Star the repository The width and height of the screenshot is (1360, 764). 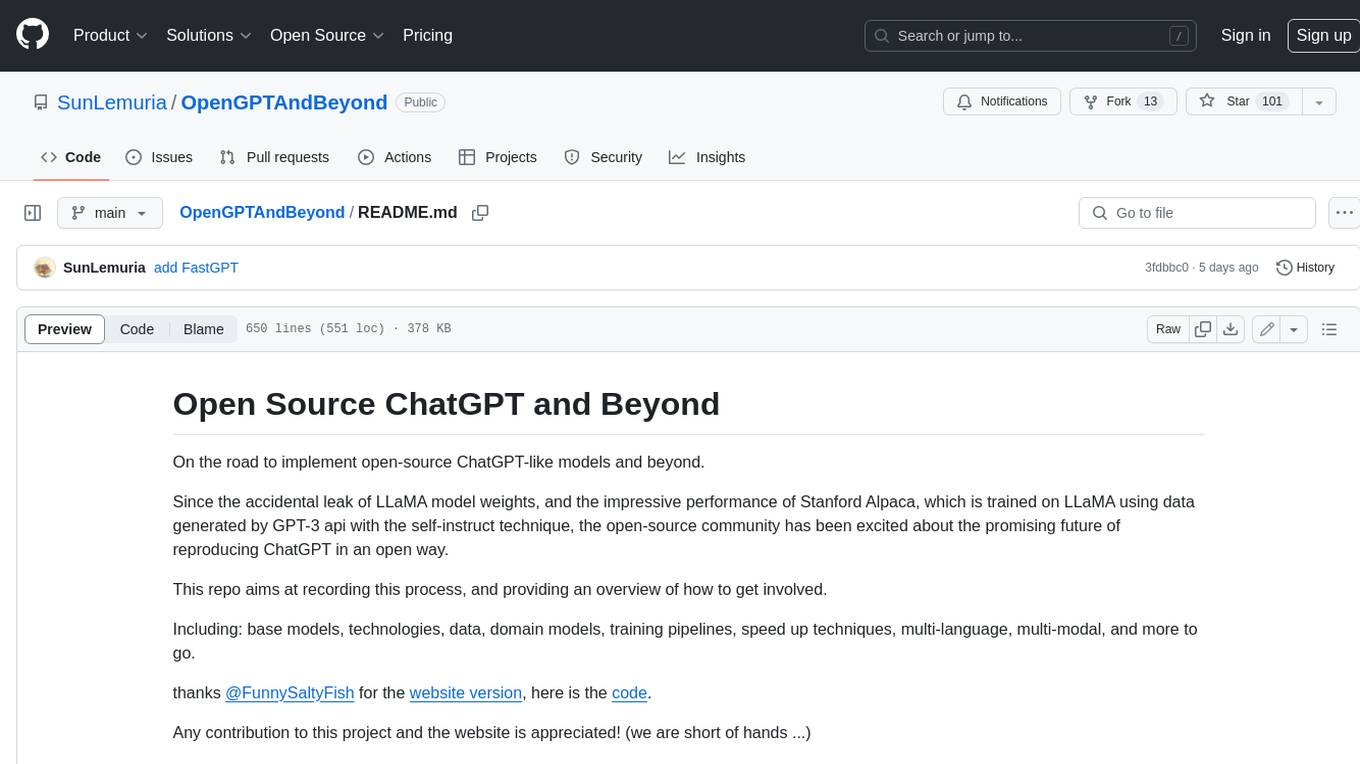pos(1243,102)
